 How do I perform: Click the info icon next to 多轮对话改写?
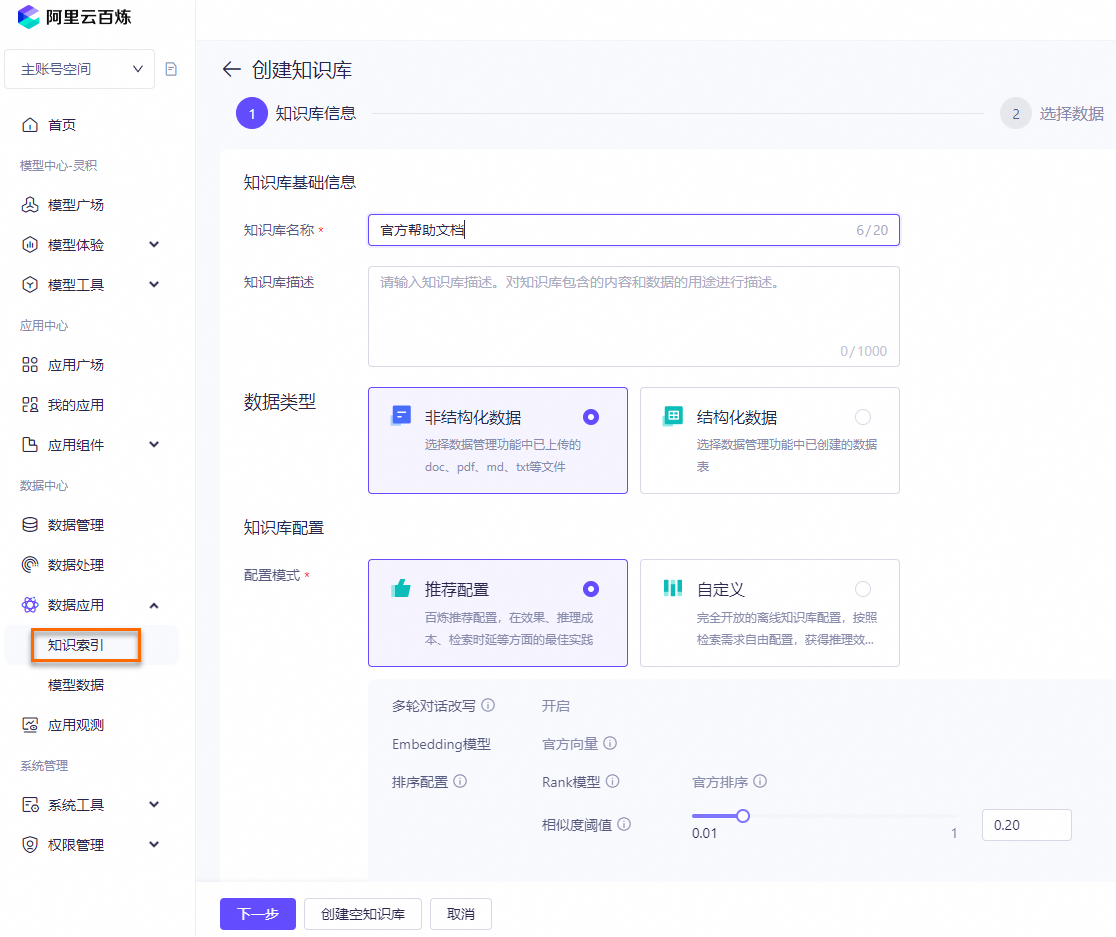[488, 705]
